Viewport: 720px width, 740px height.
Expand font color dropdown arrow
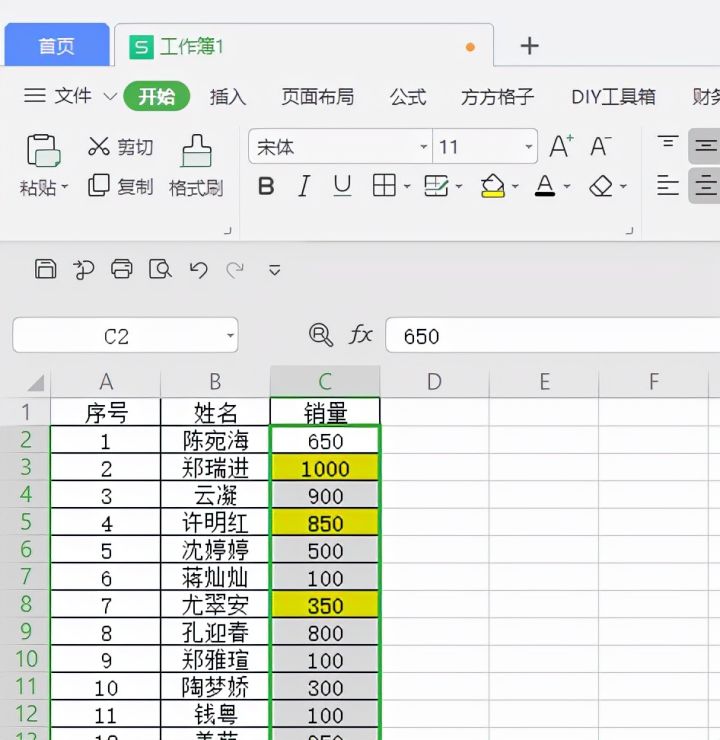tap(567, 186)
